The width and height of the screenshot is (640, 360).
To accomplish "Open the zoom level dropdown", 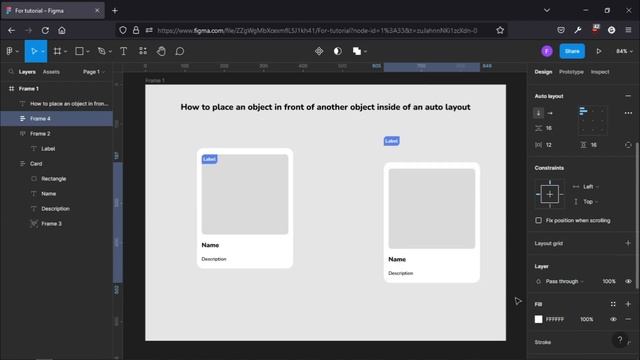I will coord(624,51).
